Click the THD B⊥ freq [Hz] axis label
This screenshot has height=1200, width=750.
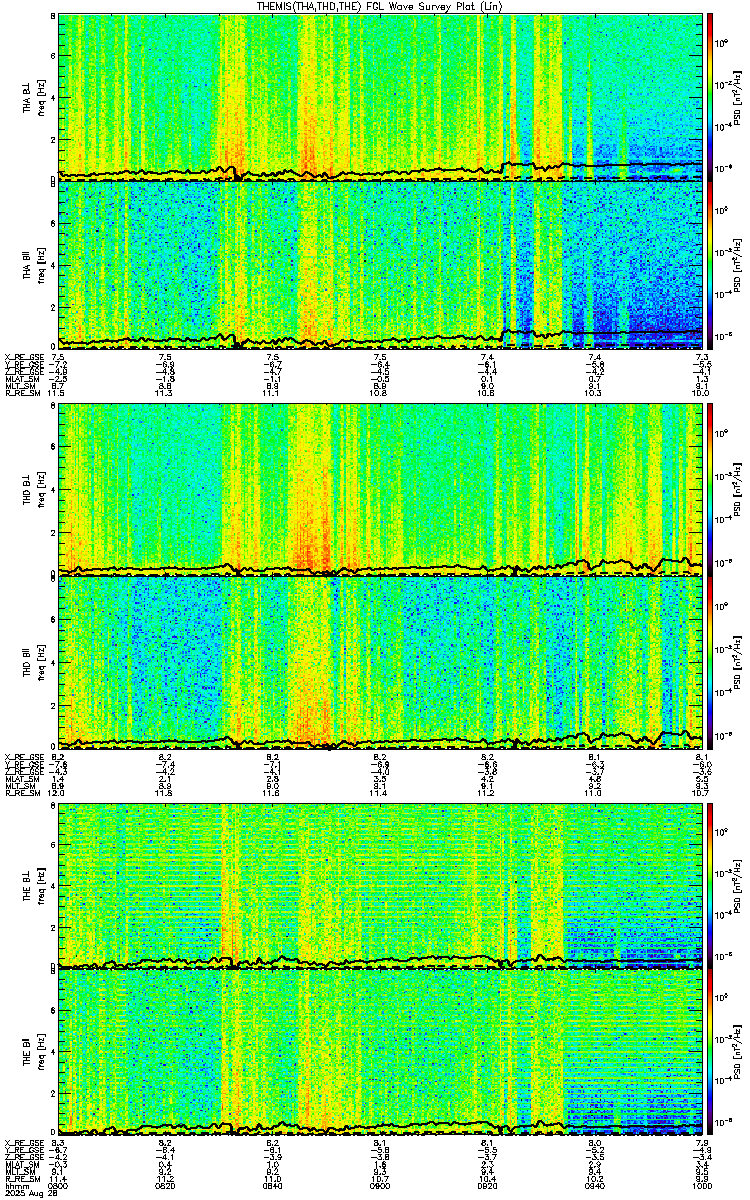click(32, 491)
